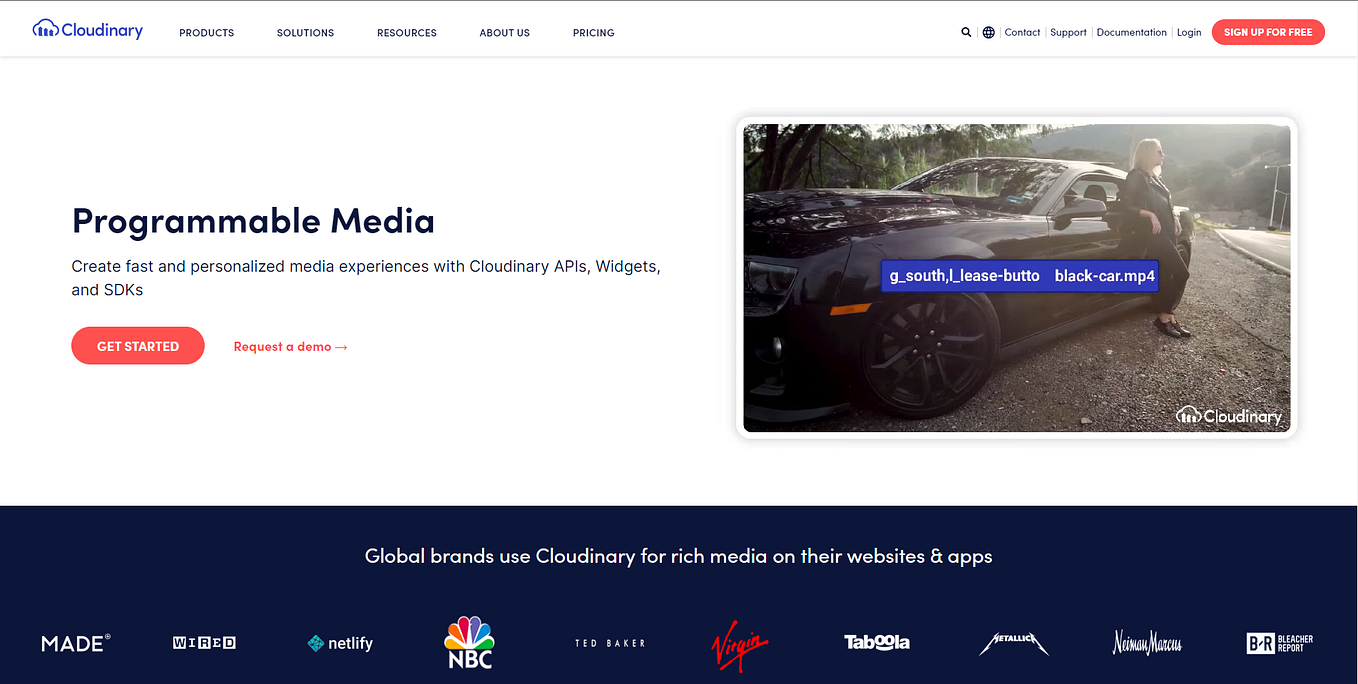
Task: Click the Get Started button
Action: (x=138, y=346)
